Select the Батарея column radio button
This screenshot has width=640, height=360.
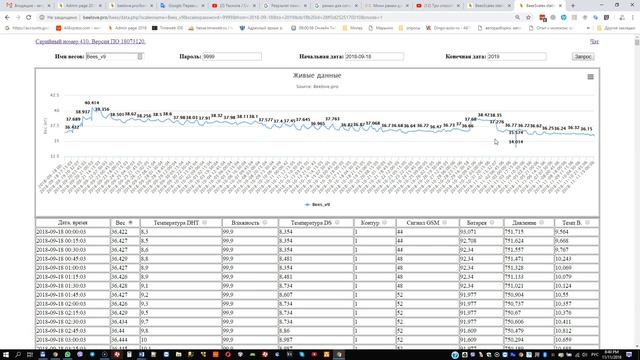point(492,222)
